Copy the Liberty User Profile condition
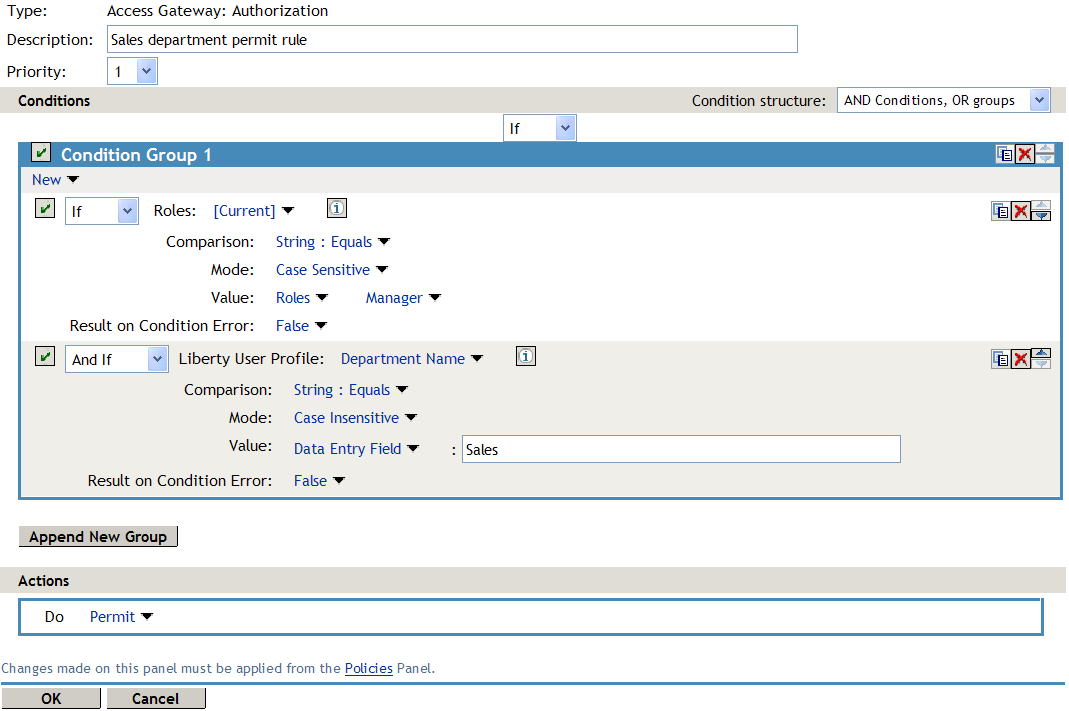Viewport: 1069px width, 711px height. click(x=1000, y=359)
